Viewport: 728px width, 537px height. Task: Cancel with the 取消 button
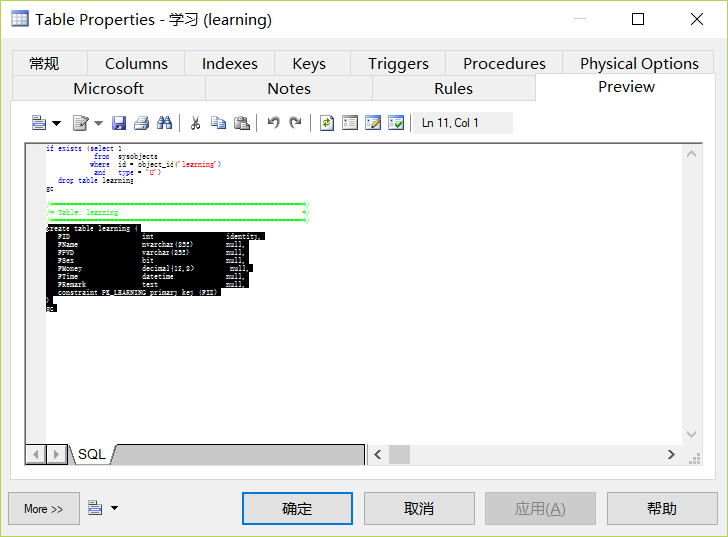(419, 509)
